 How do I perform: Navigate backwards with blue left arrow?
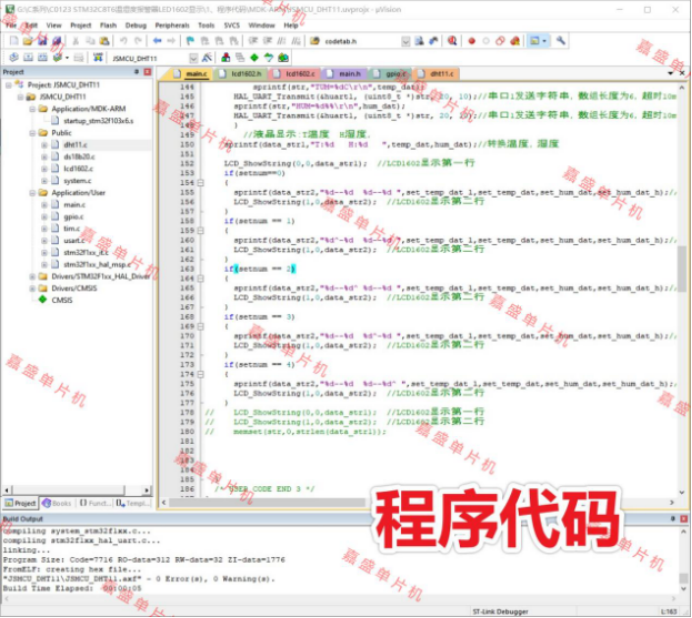[x=157, y=41]
